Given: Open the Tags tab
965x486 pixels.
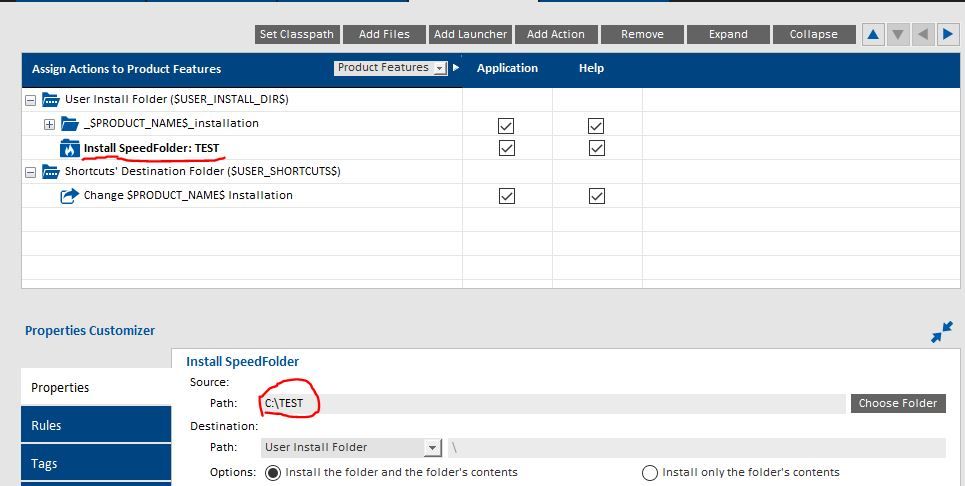Looking at the screenshot, I should coord(96,463).
